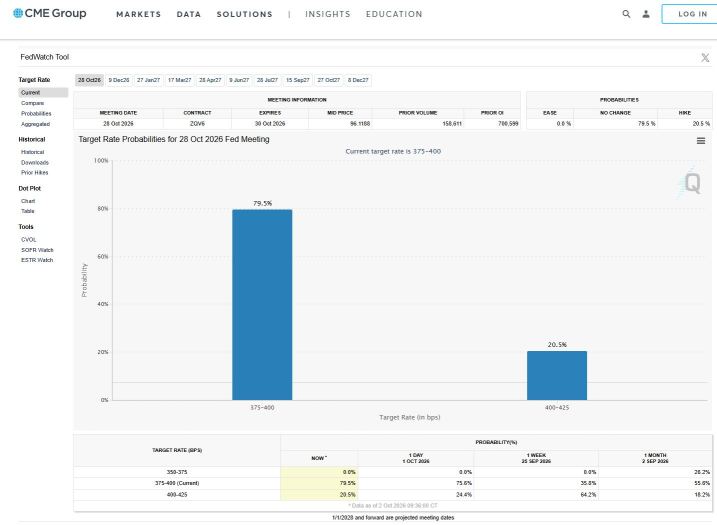
Task: Click the CONTRACT column header
Action: point(198,113)
